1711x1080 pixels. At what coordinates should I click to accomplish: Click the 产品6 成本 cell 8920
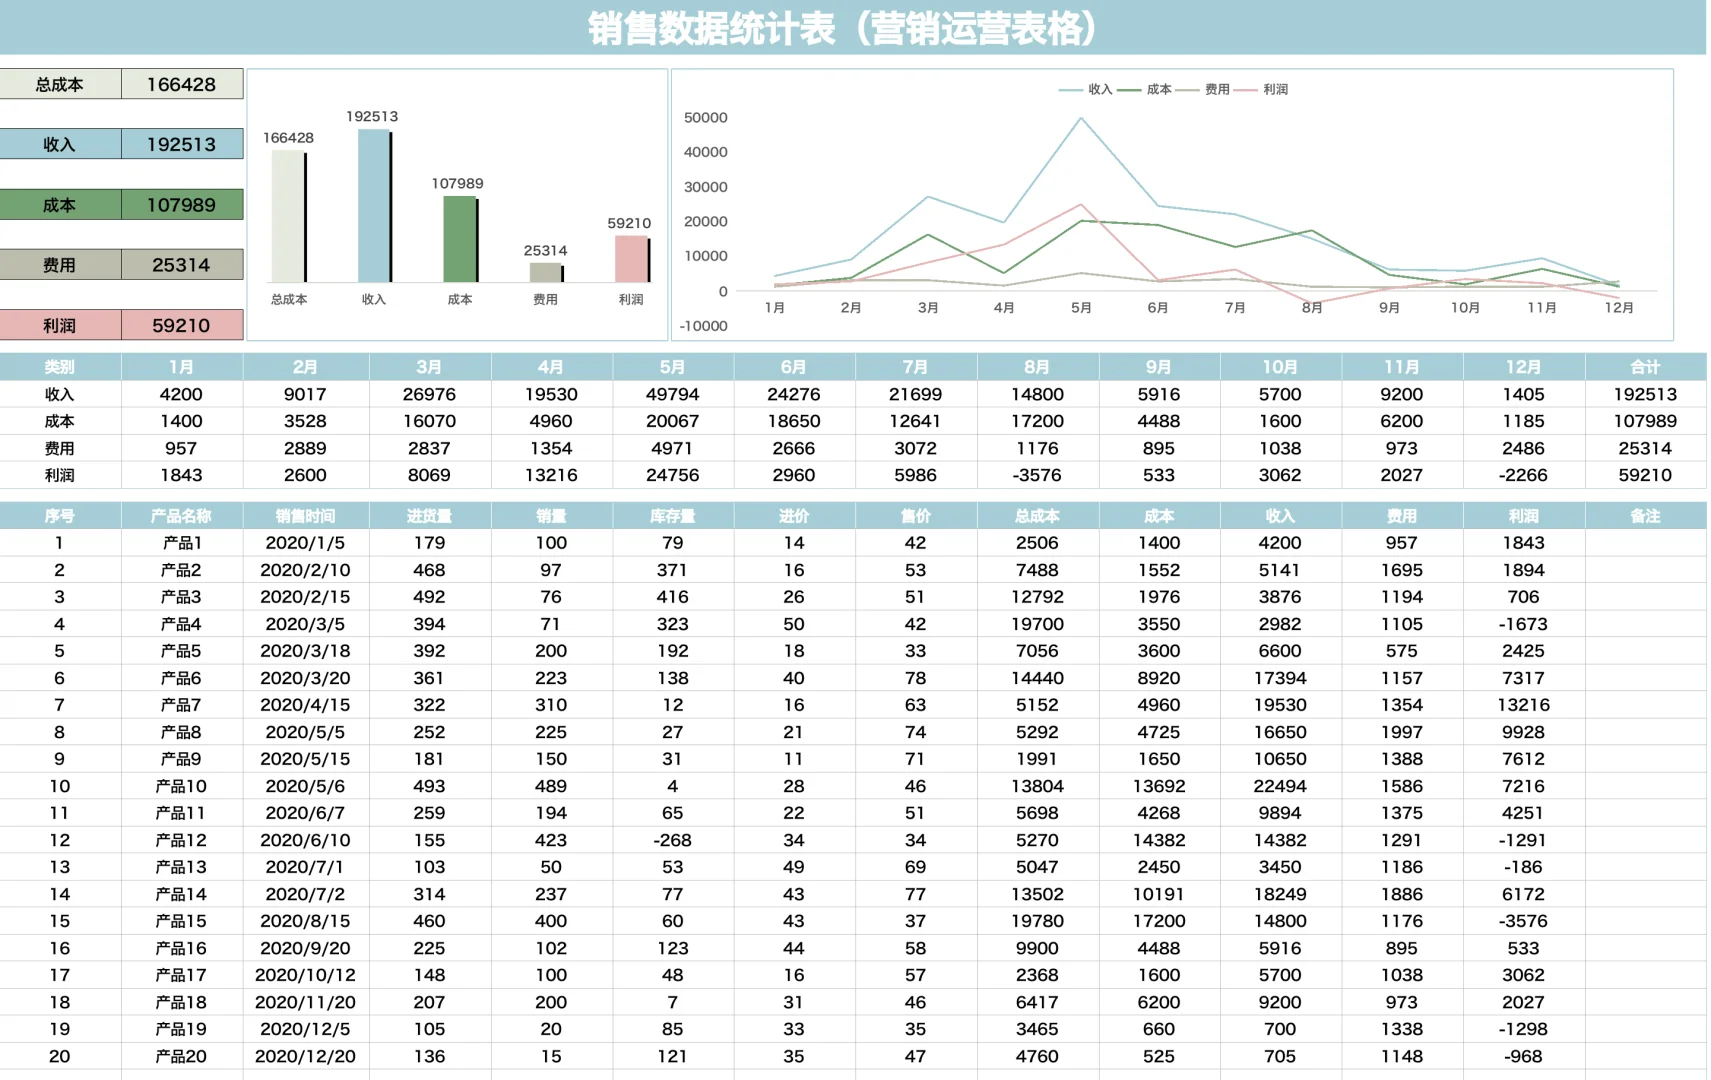[1159, 678]
